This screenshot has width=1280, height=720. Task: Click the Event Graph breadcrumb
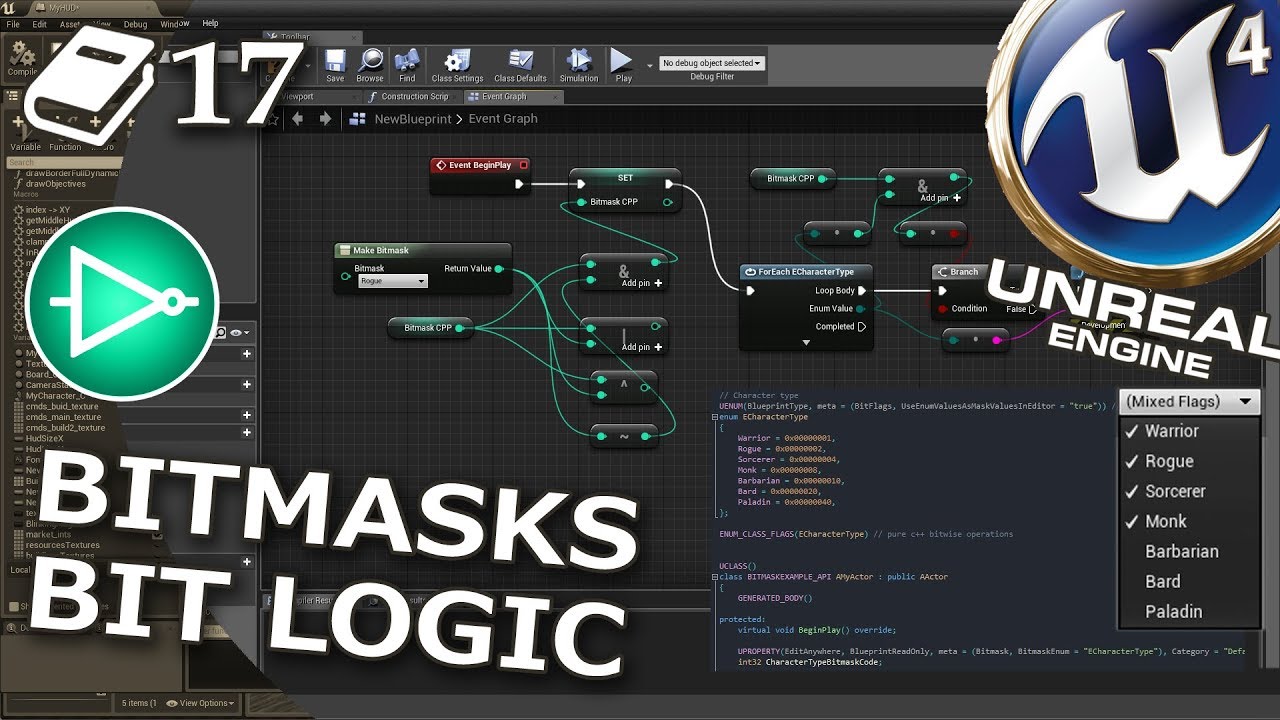coord(503,118)
